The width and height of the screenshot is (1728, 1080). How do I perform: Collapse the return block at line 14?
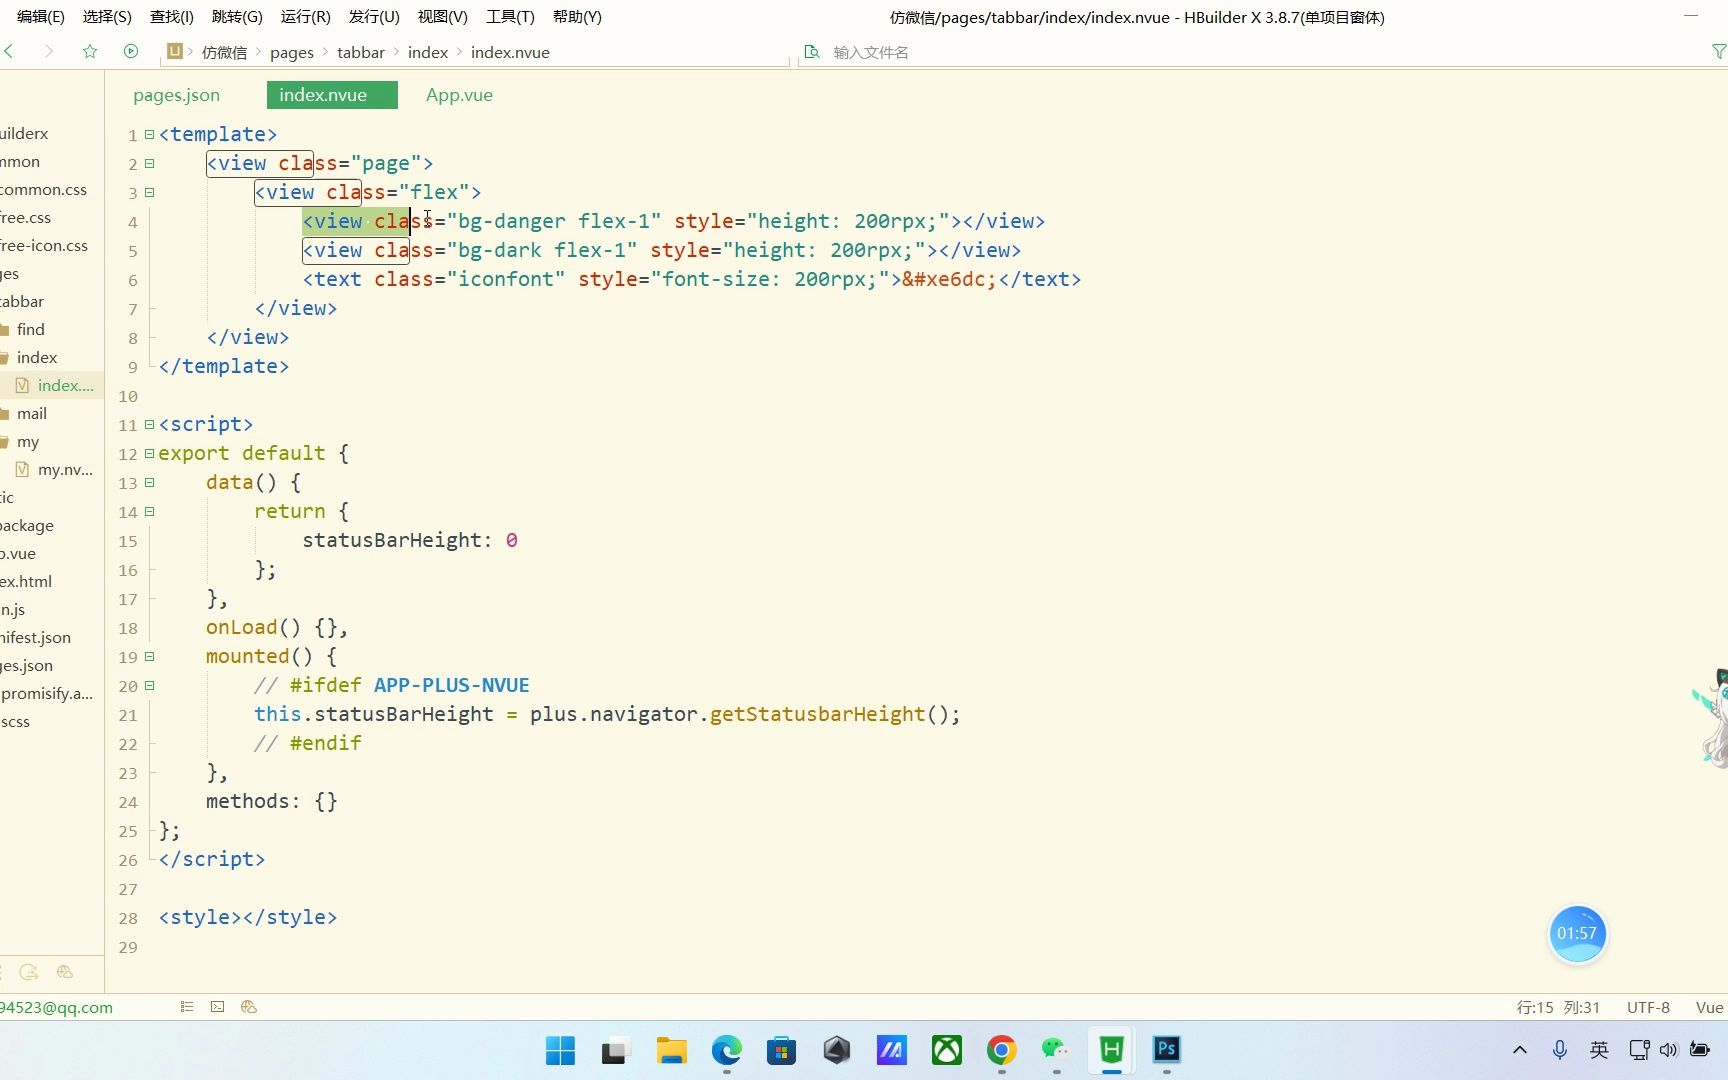(x=149, y=511)
